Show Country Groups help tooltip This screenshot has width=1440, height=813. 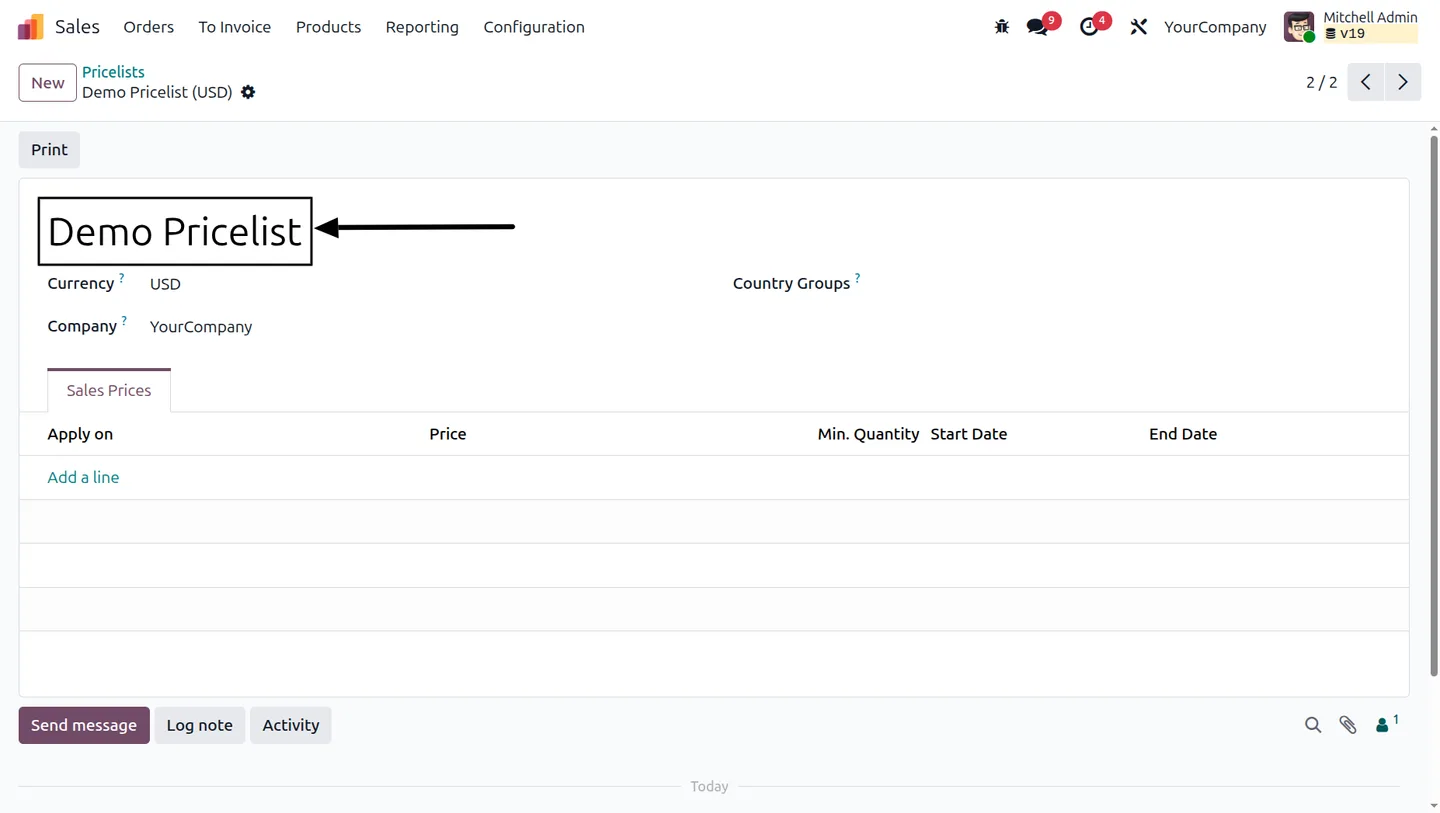pyautogui.click(x=857, y=278)
